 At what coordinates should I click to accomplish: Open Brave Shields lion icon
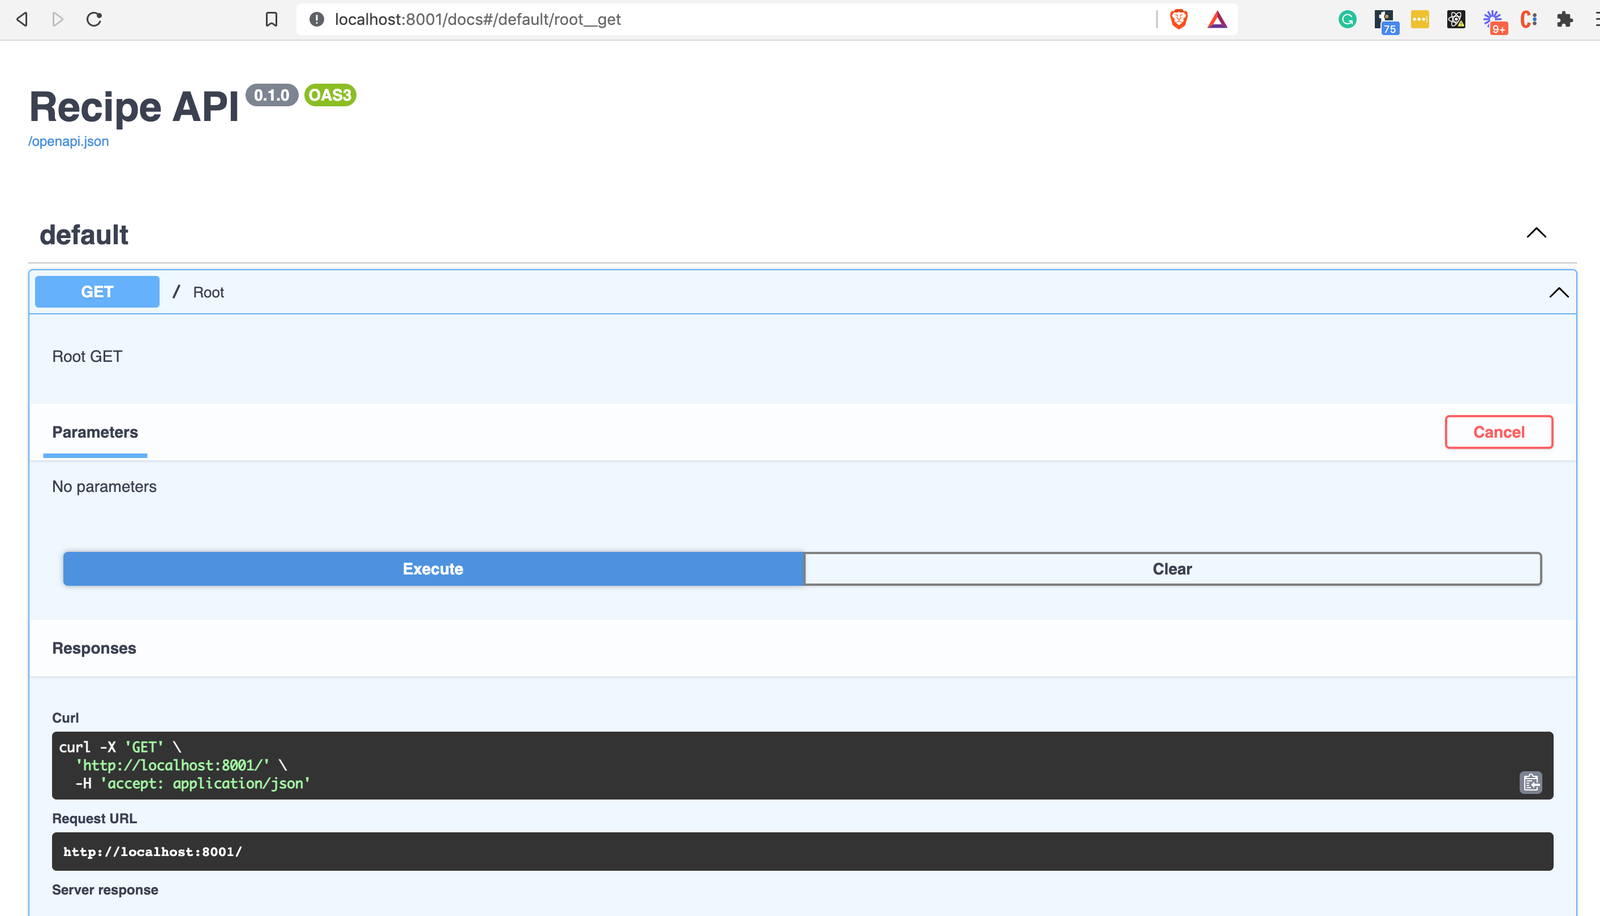pyautogui.click(x=1179, y=19)
